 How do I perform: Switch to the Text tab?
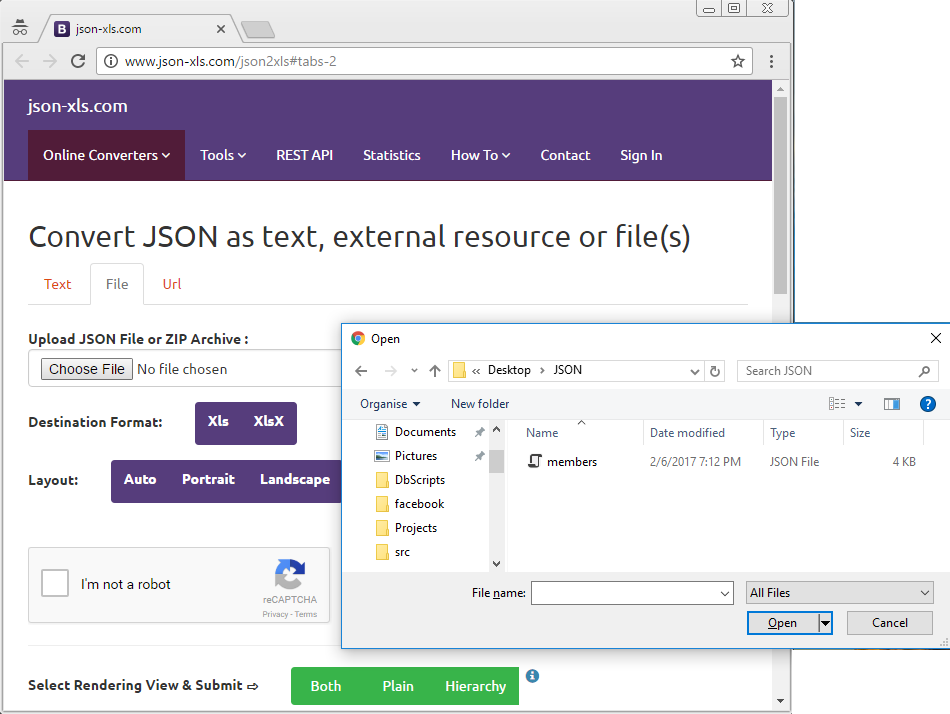[58, 284]
